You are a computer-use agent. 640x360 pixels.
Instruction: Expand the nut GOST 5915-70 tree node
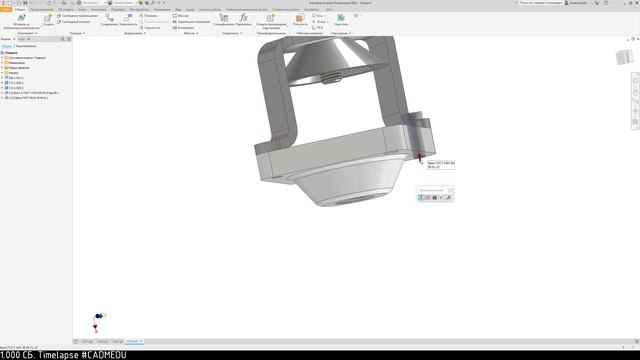[2, 98]
